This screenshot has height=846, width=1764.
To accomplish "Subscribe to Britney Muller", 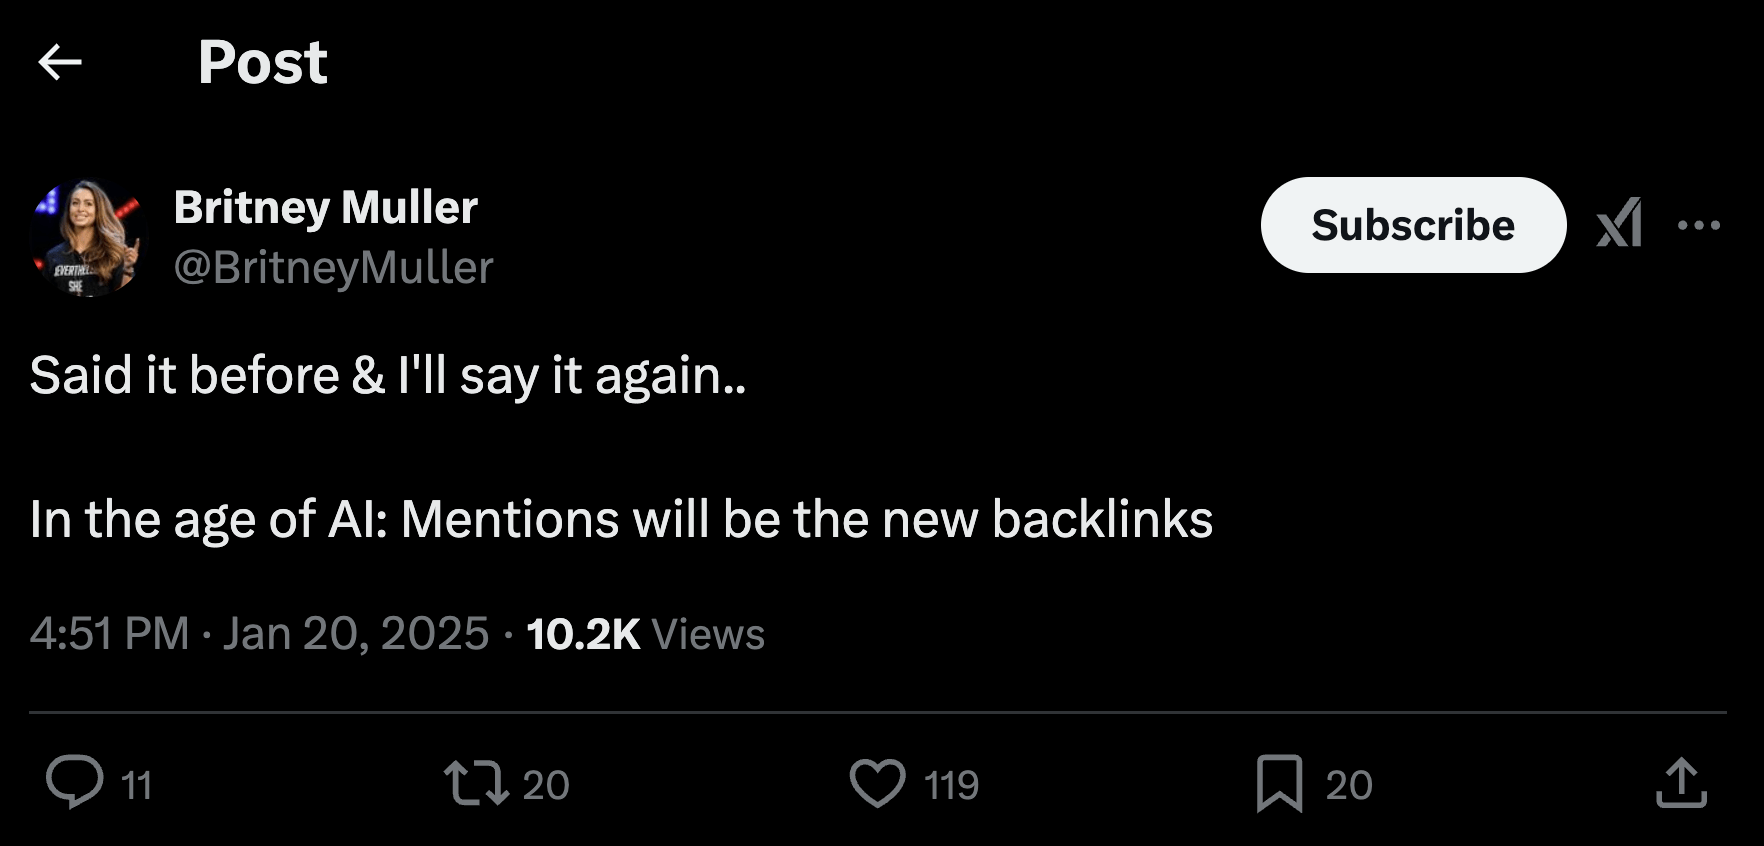I will click(x=1413, y=225).
